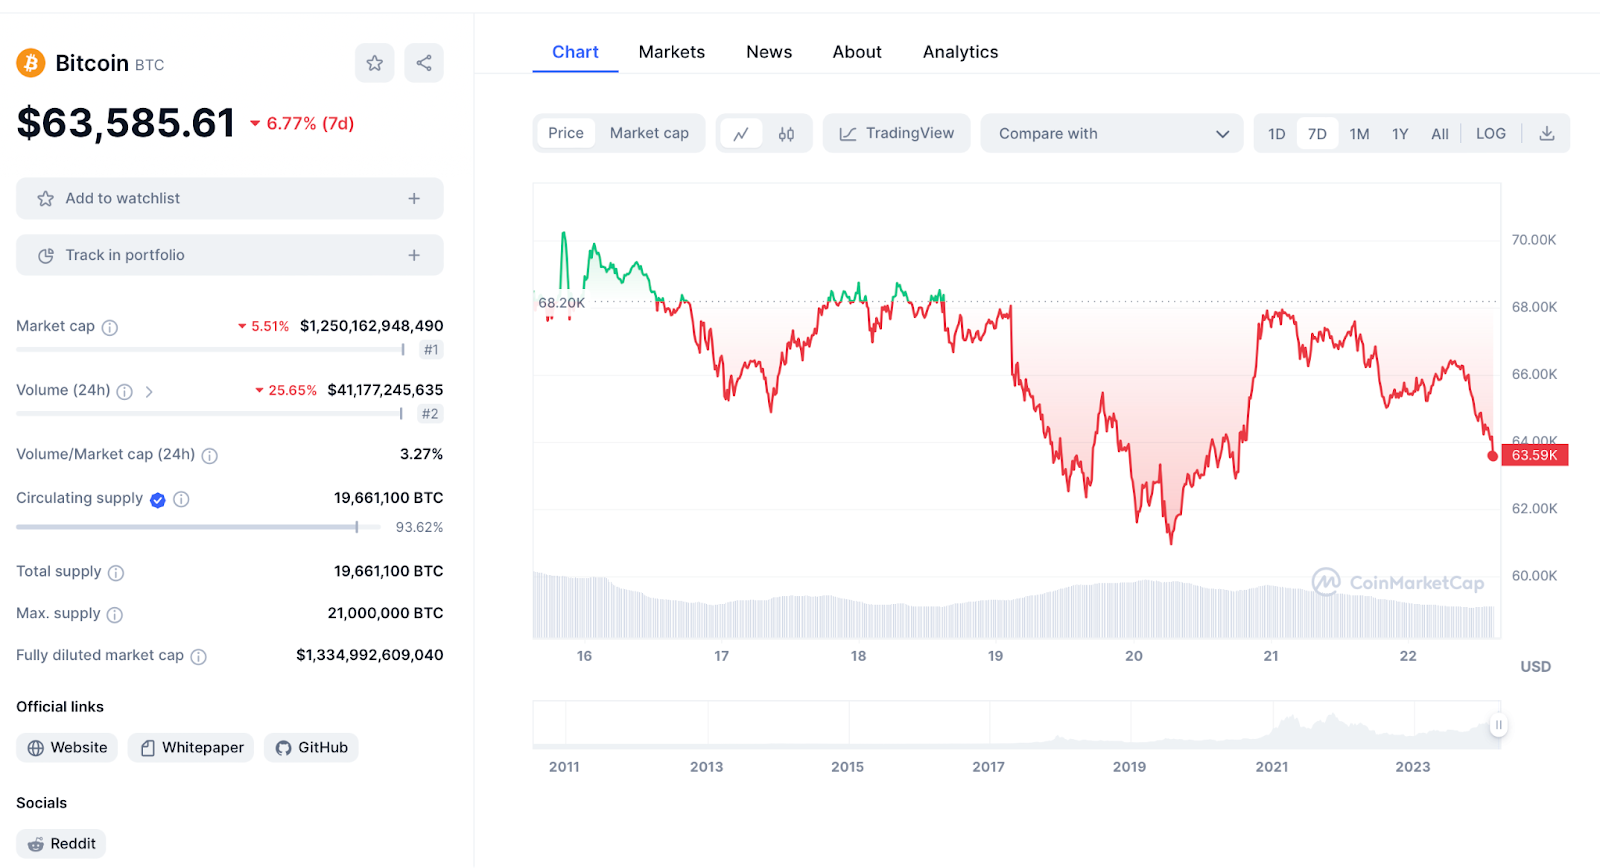Click plus icon on Track in portfolio
This screenshot has height=868, width=1600.
(414, 255)
